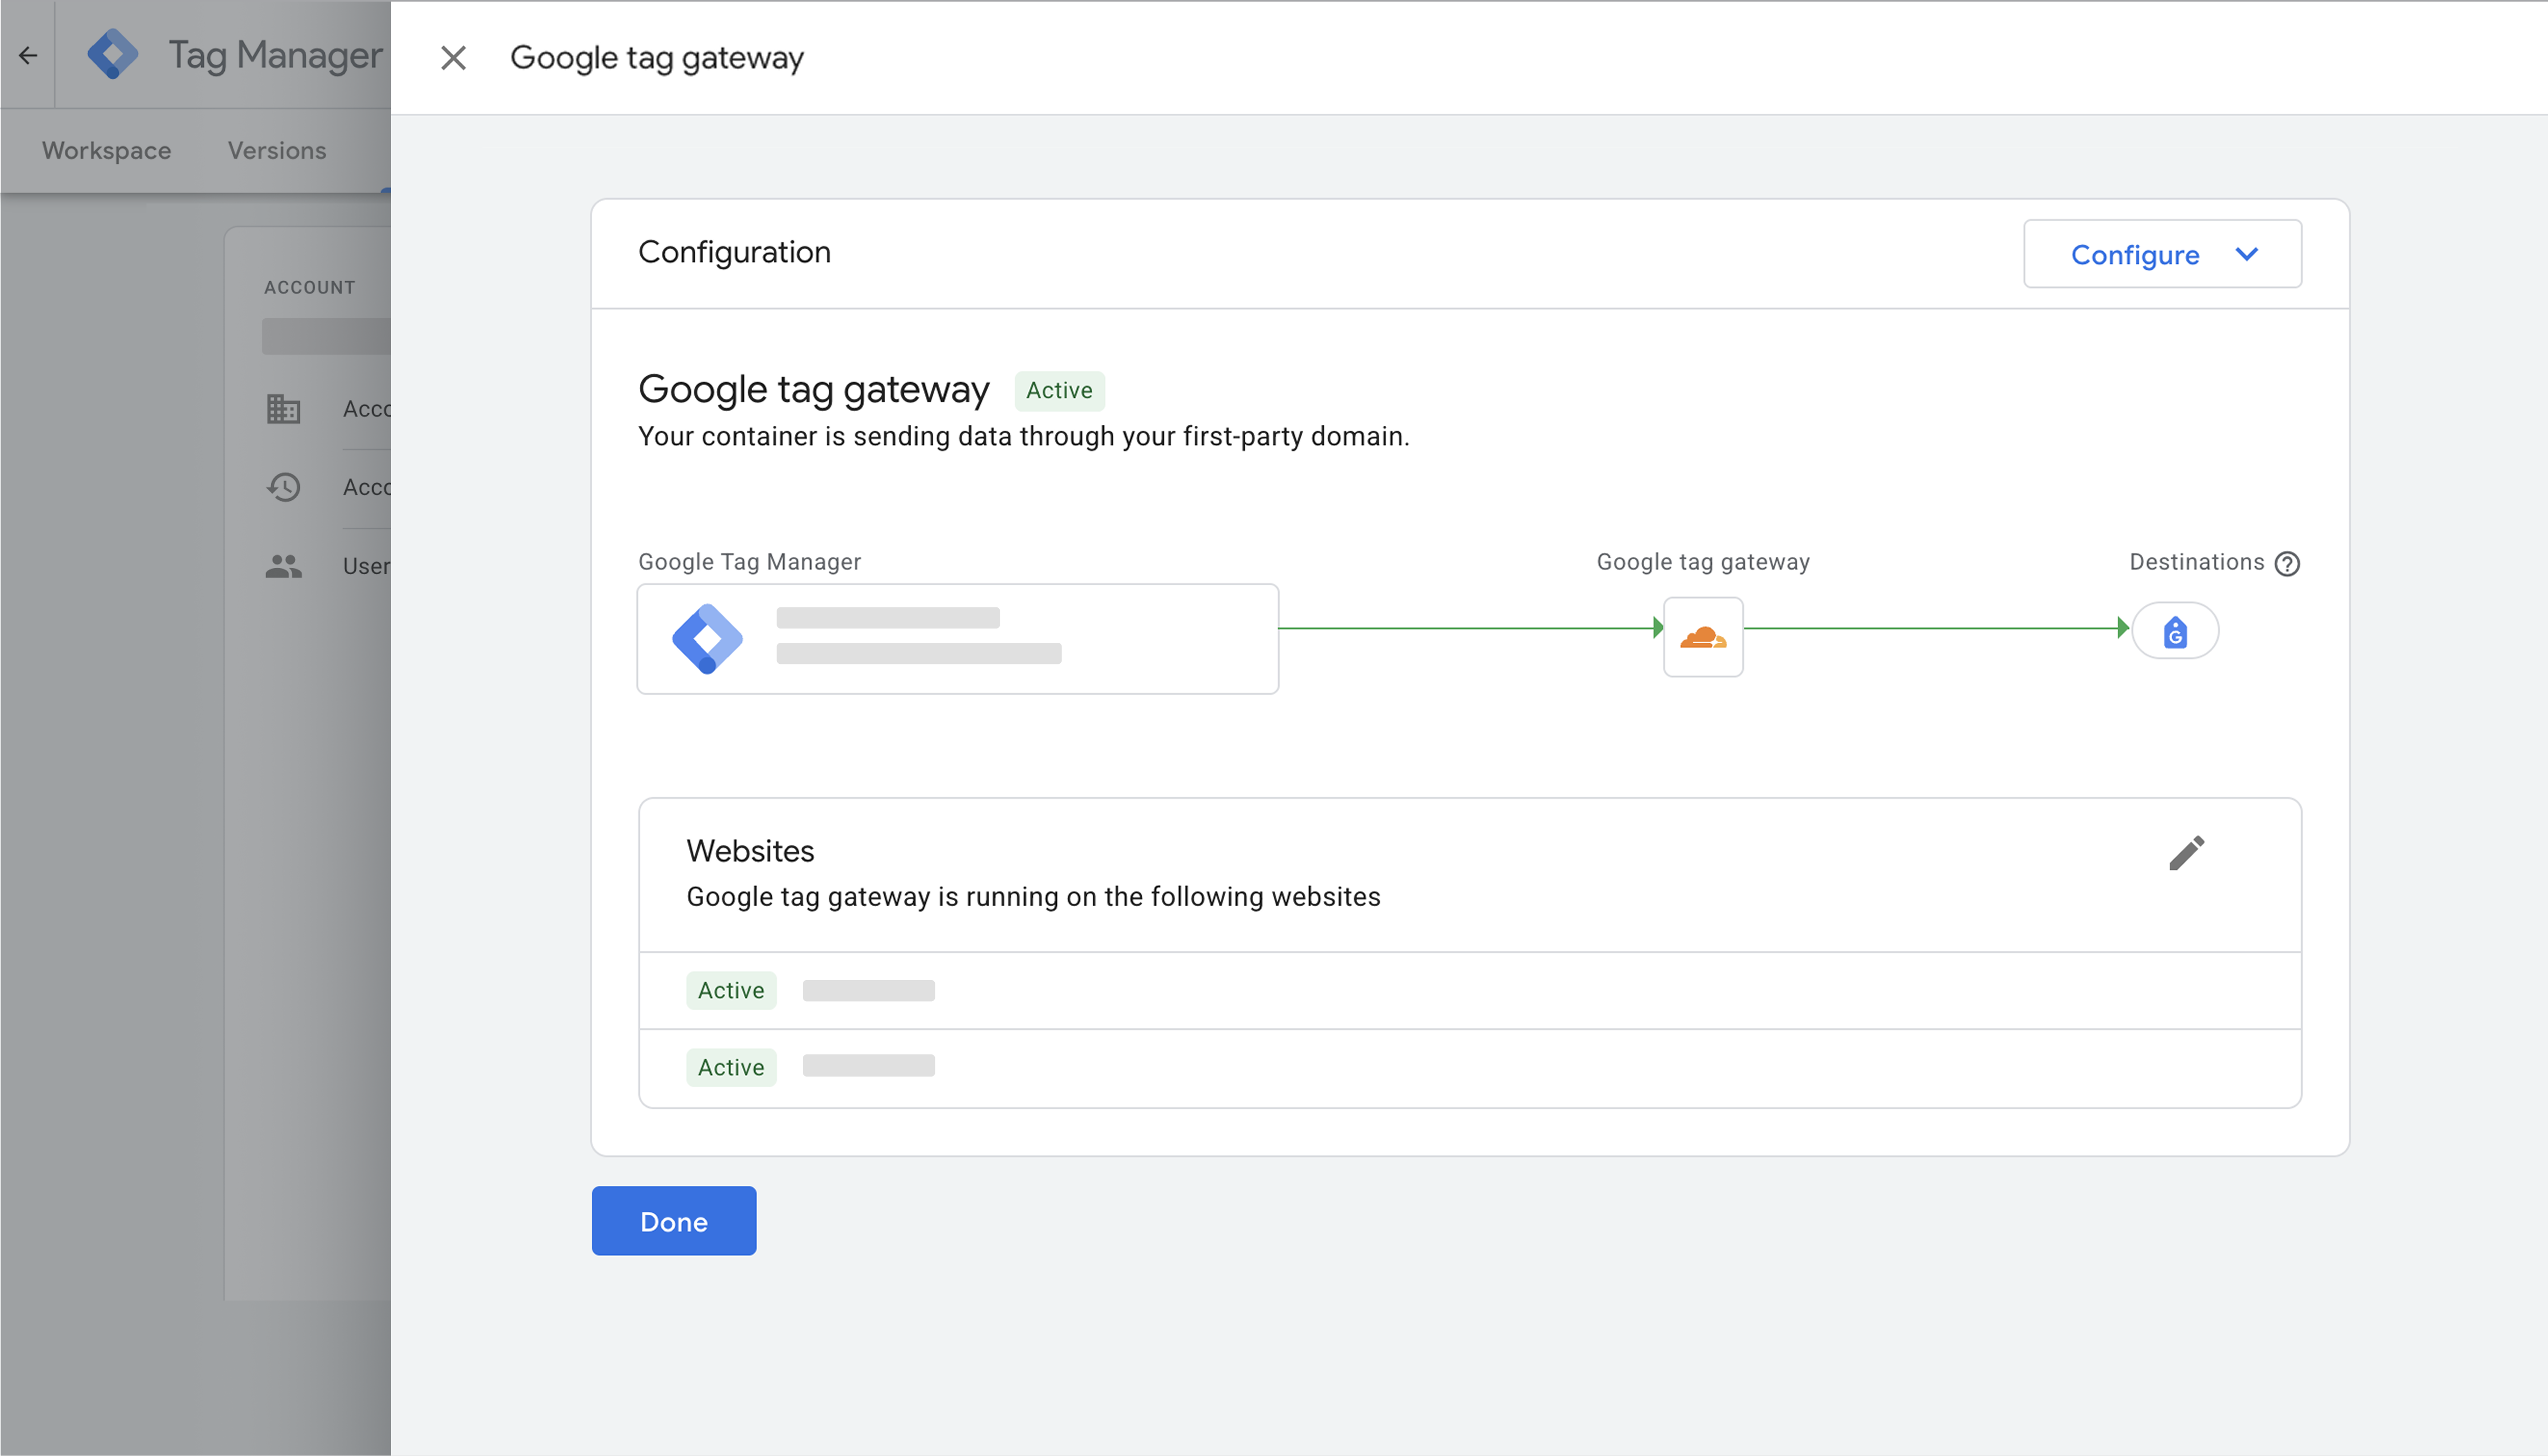Click the Destinations help question icon
2548x1456 pixels.
[x=2286, y=564]
